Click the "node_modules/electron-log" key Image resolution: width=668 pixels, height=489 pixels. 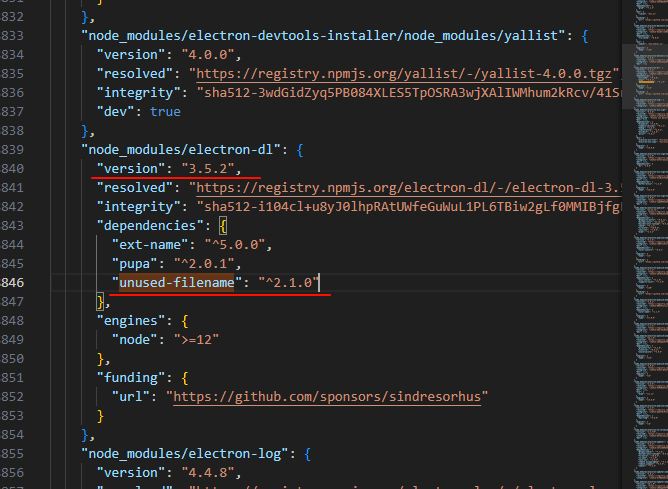[x=184, y=454]
